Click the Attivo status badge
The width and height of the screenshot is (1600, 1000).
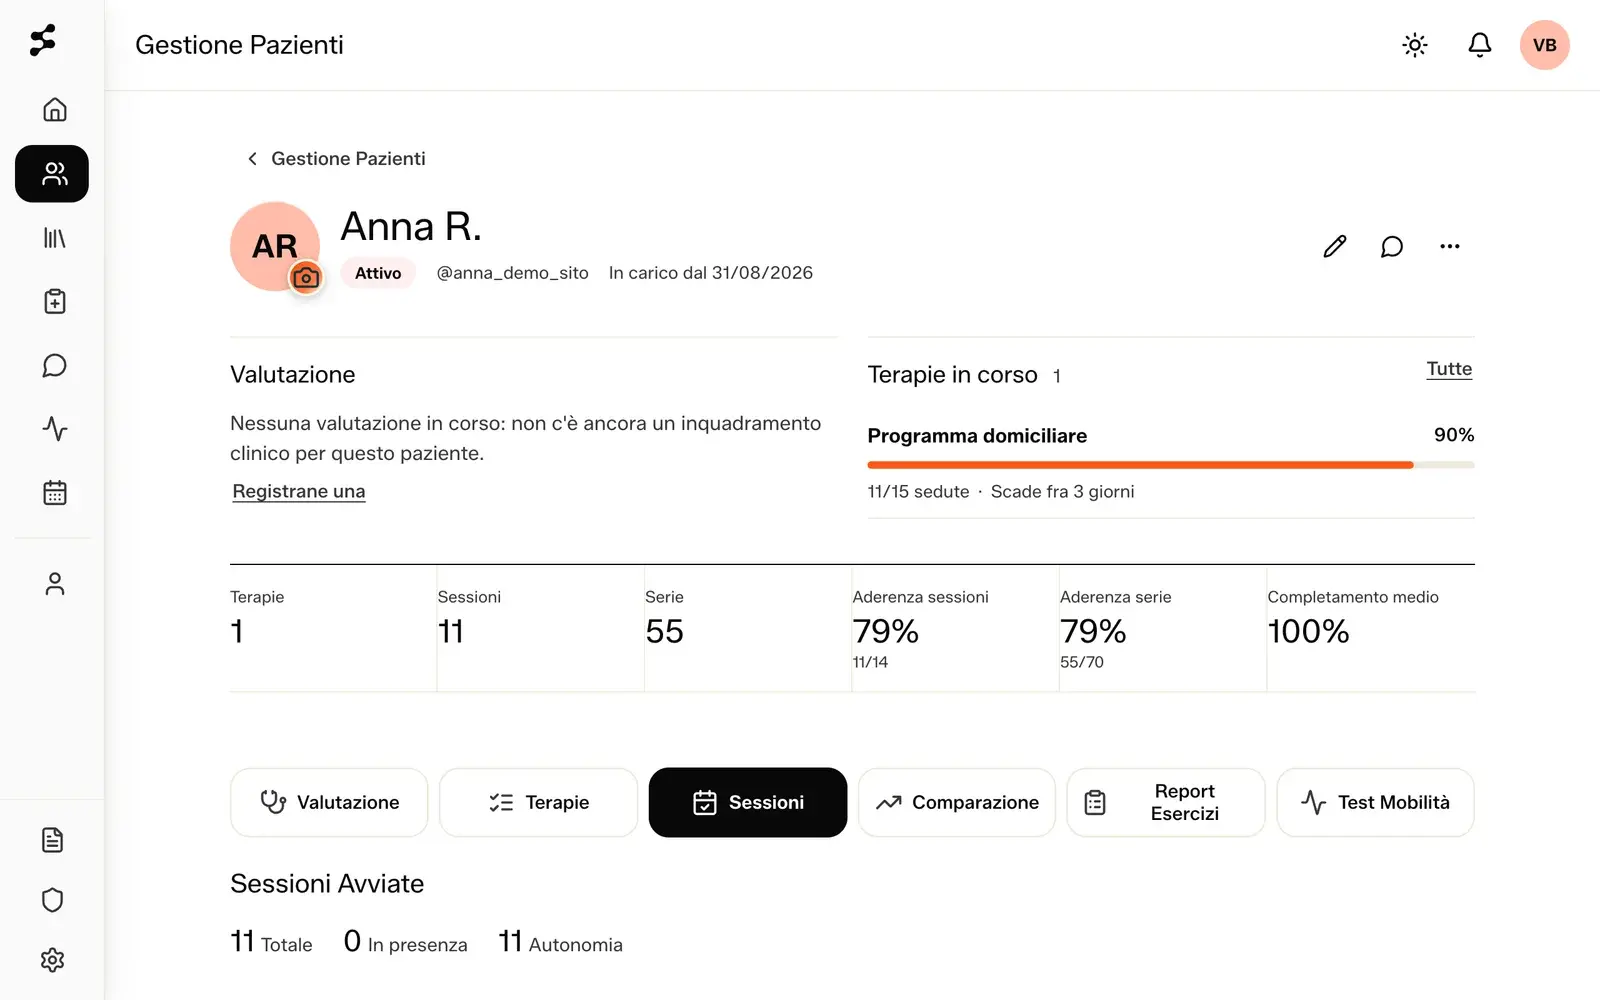378,273
